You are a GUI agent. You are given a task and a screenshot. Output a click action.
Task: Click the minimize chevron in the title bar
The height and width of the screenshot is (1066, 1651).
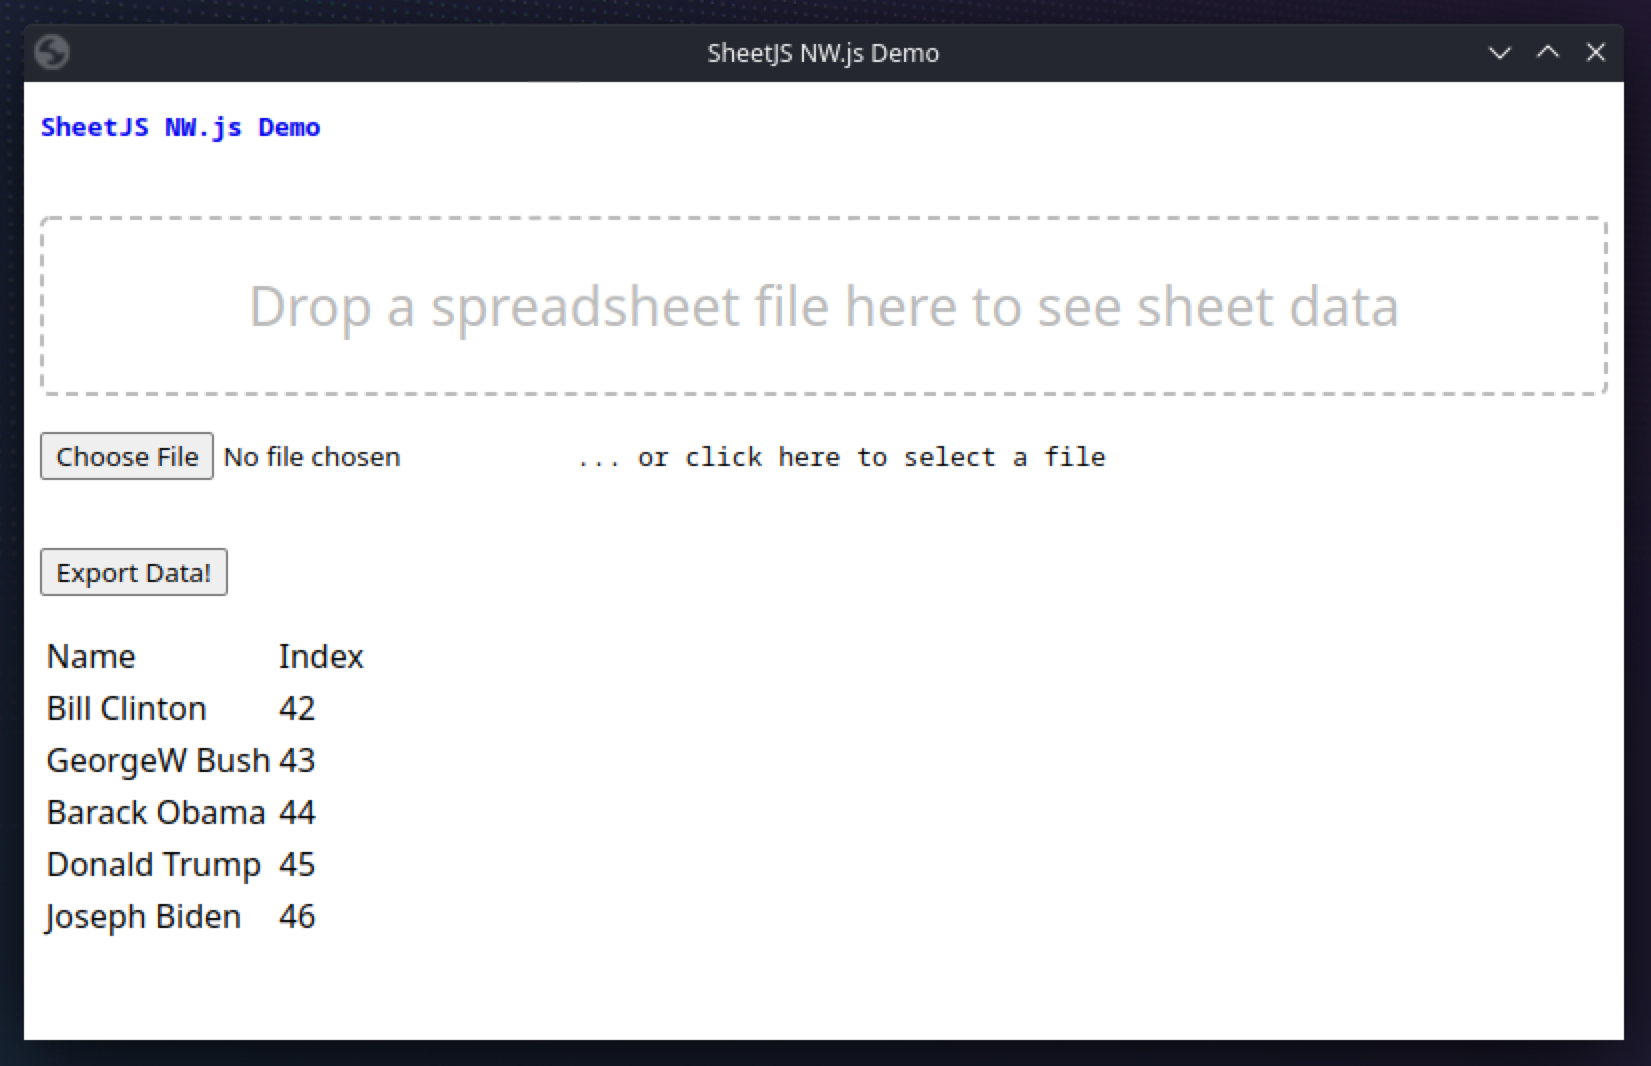1499,53
